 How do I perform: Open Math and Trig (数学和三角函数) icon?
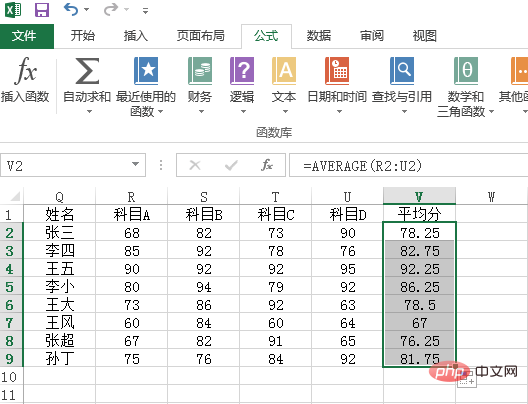pos(466,71)
